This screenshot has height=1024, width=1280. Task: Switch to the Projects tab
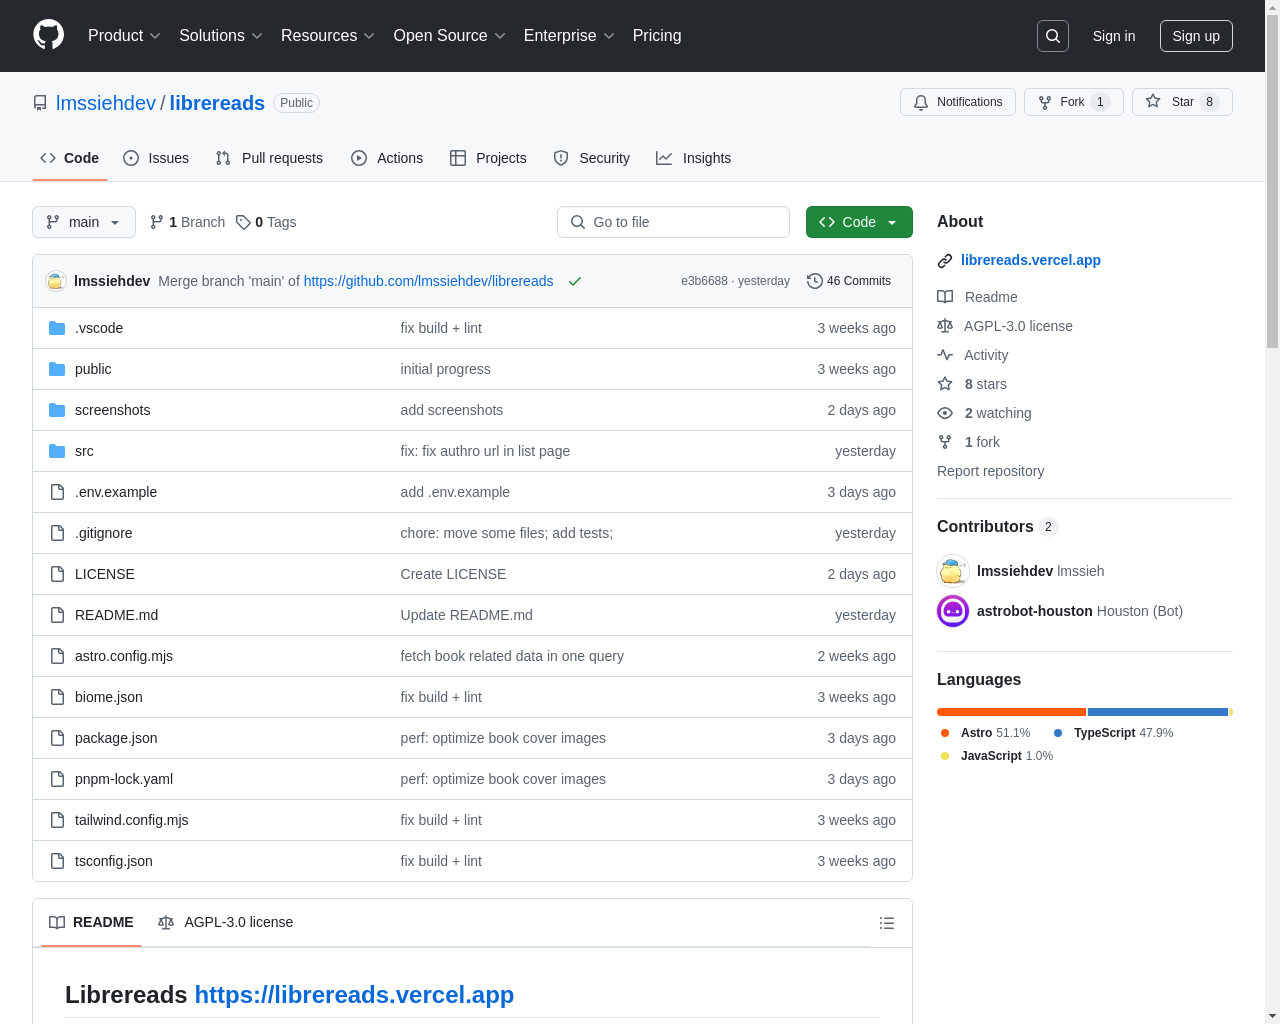coord(488,158)
